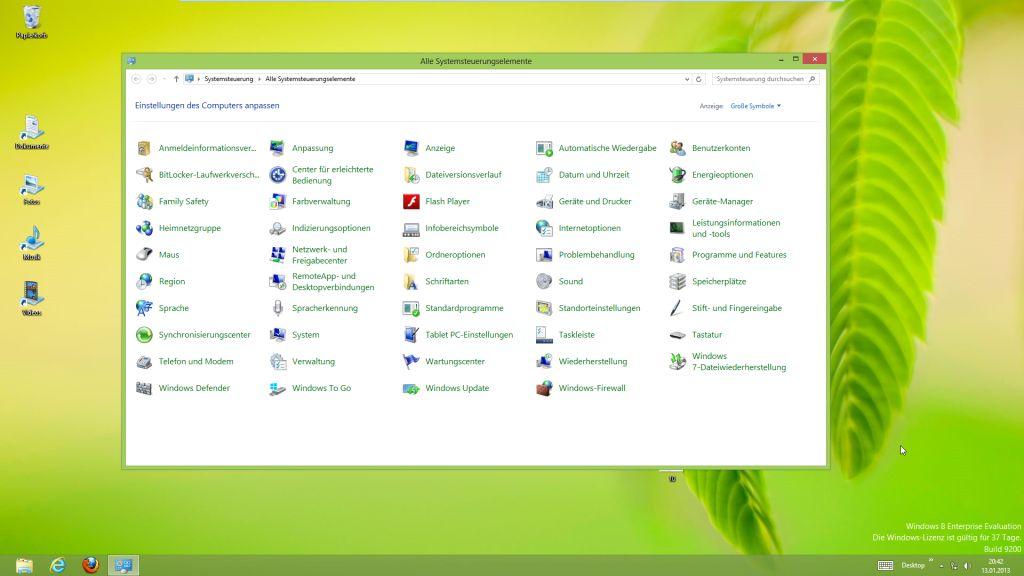Open the Region globe icon
This screenshot has width=1024, height=576.
144,281
